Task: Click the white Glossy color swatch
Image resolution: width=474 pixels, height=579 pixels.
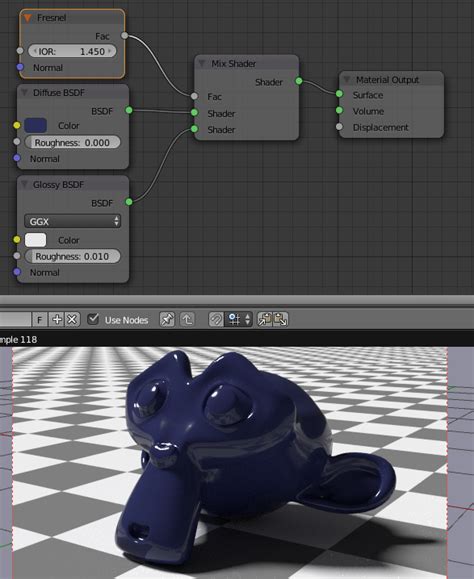Action: click(x=35, y=240)
